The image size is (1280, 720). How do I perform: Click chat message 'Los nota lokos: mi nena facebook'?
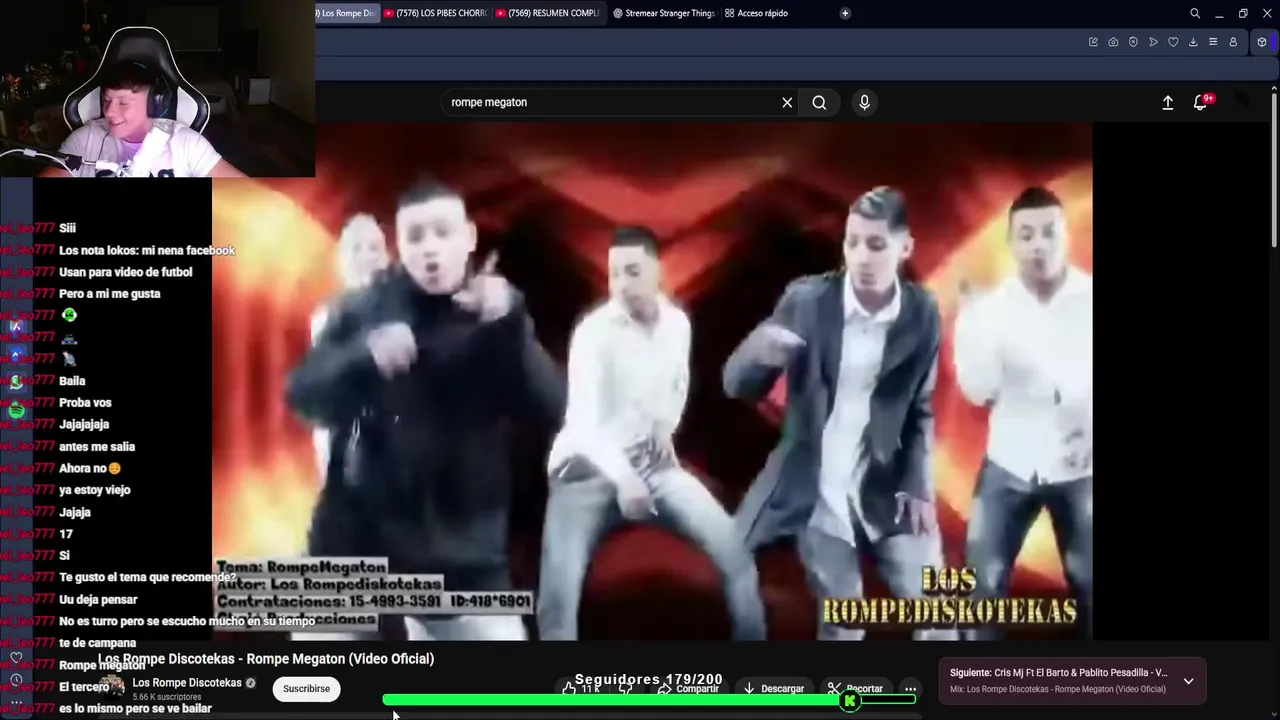(147, 250)
